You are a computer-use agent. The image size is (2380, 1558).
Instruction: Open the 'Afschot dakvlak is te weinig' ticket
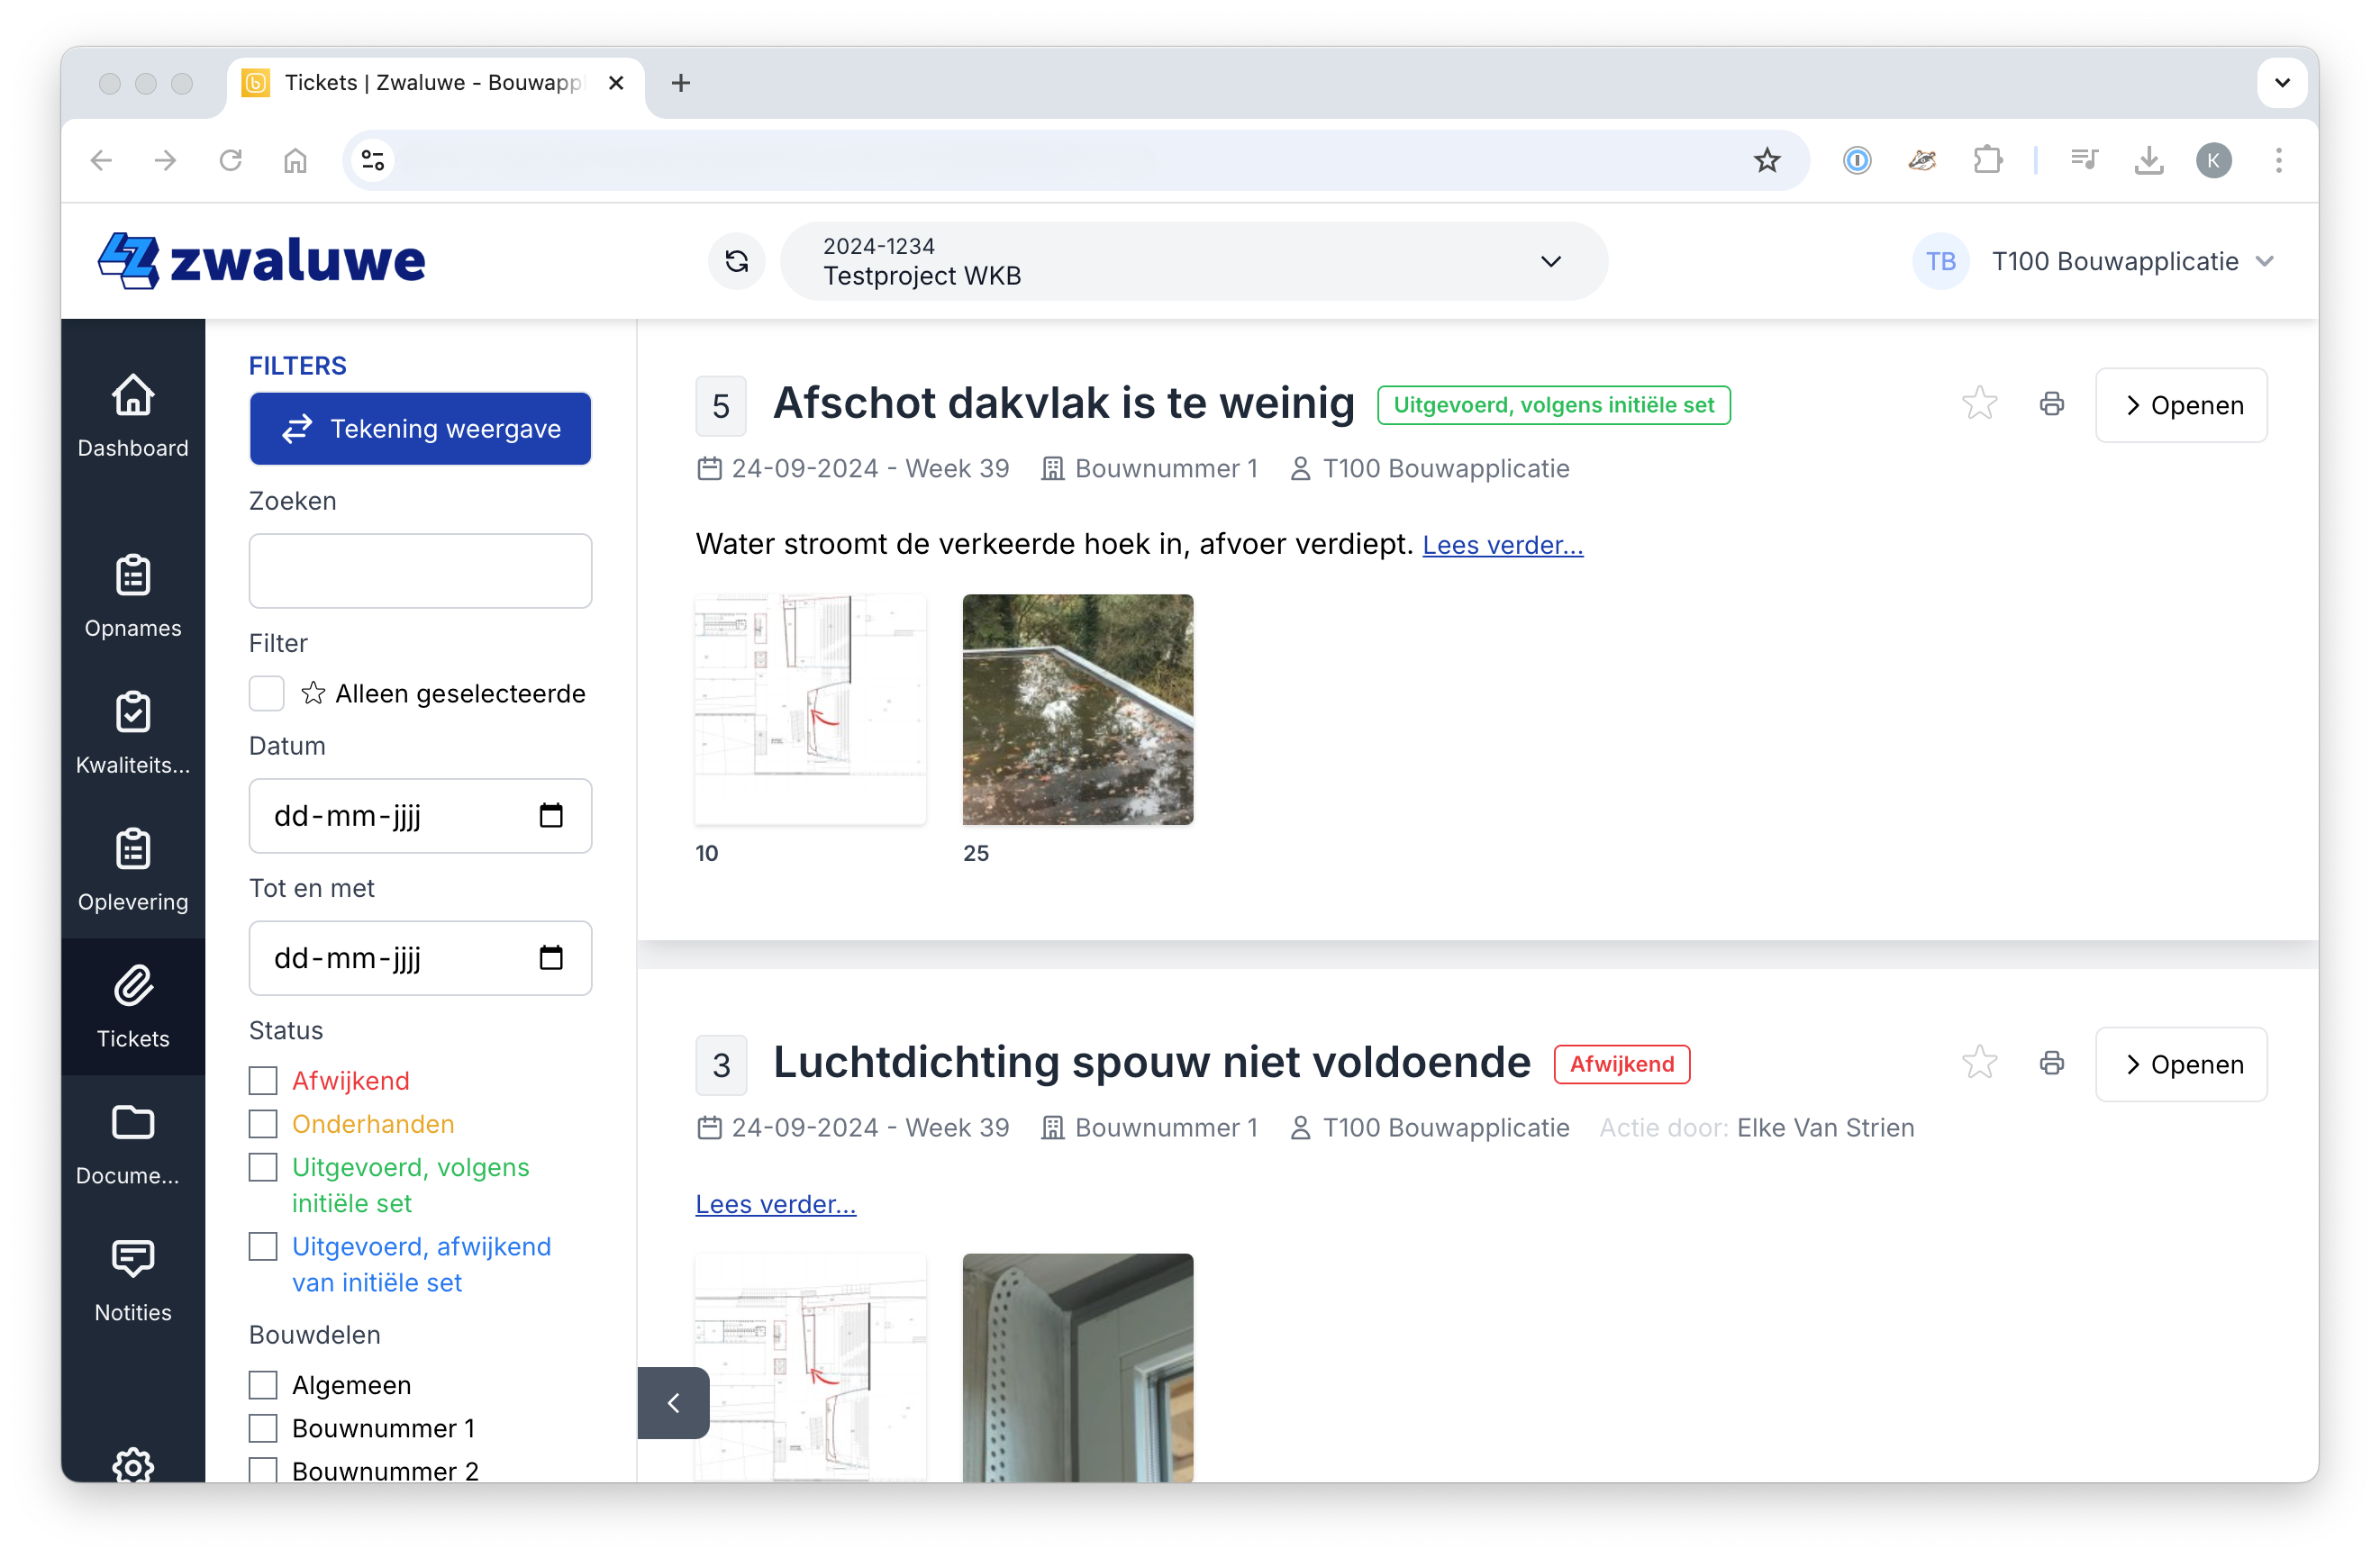click(2181, 405)
